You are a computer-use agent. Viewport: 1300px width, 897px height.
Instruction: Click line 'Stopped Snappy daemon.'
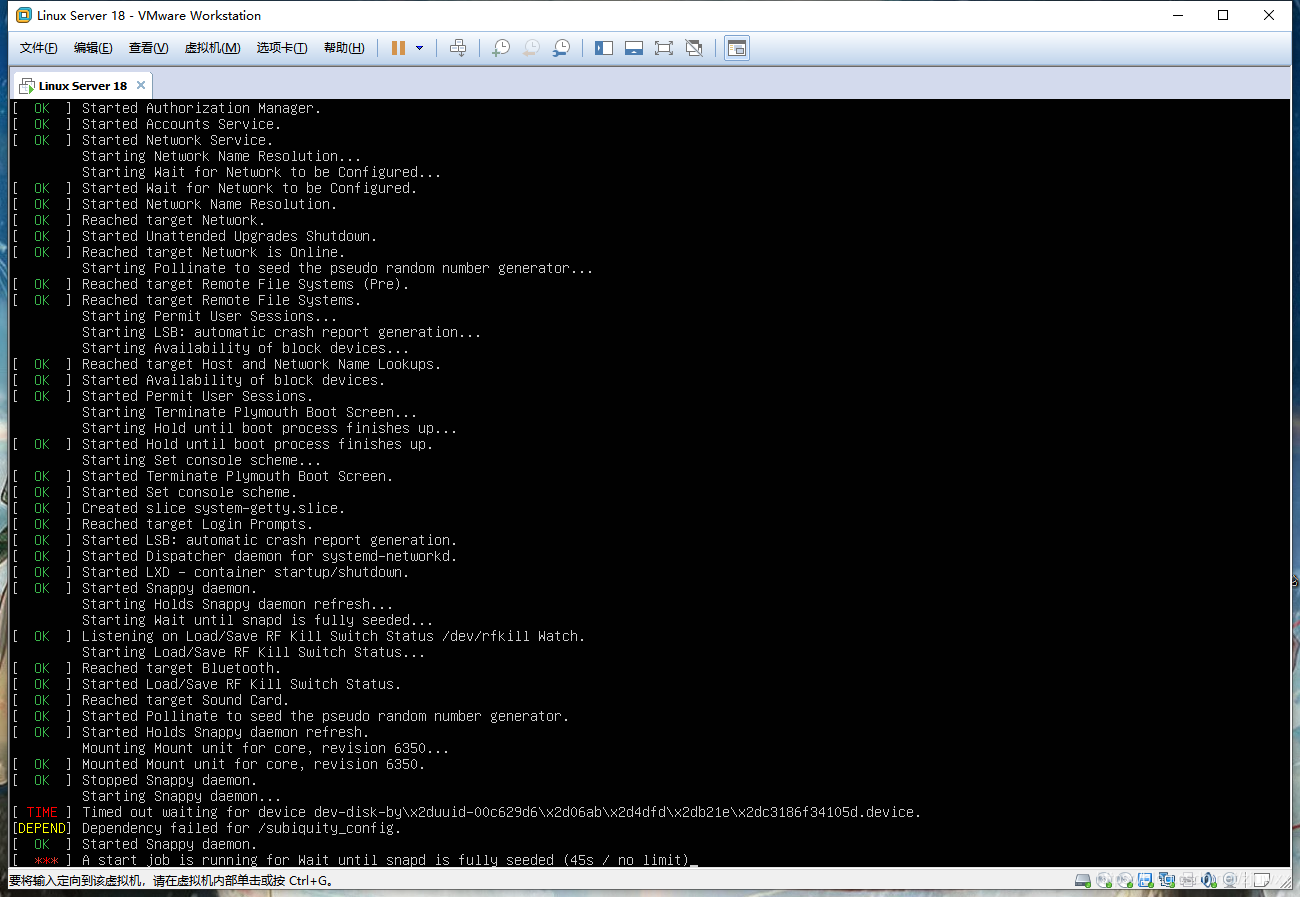coord(169,780)
